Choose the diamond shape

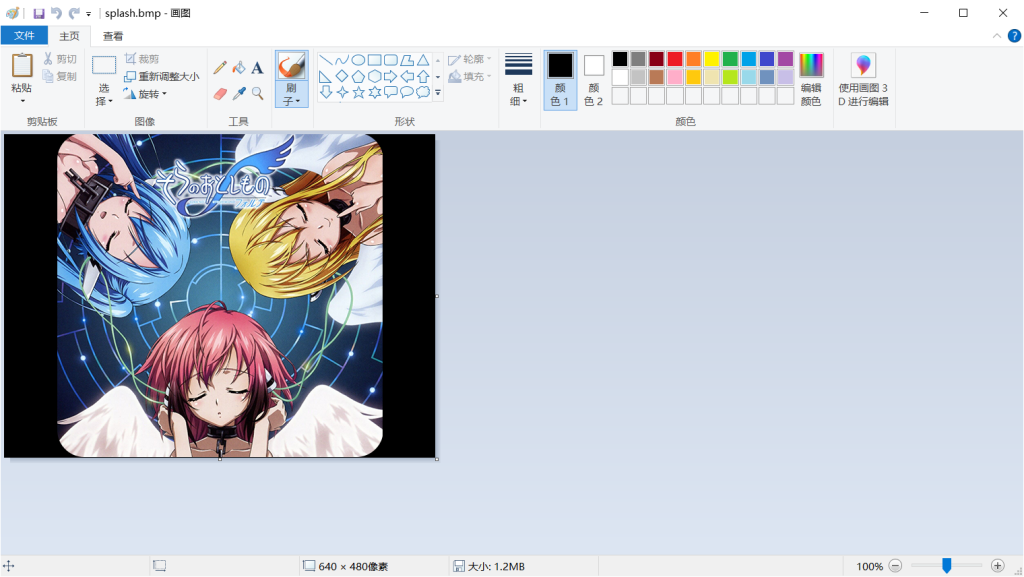click(342, 76)
